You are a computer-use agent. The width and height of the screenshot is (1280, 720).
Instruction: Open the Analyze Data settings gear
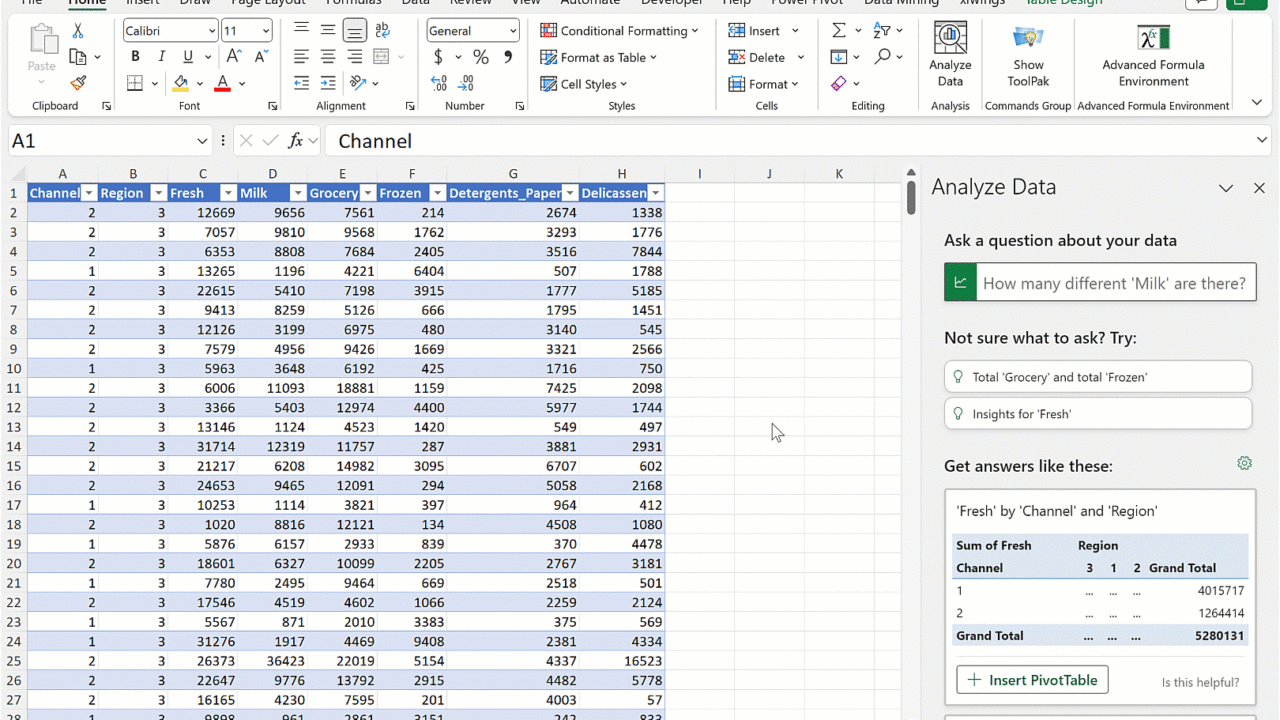(1244, 463)
